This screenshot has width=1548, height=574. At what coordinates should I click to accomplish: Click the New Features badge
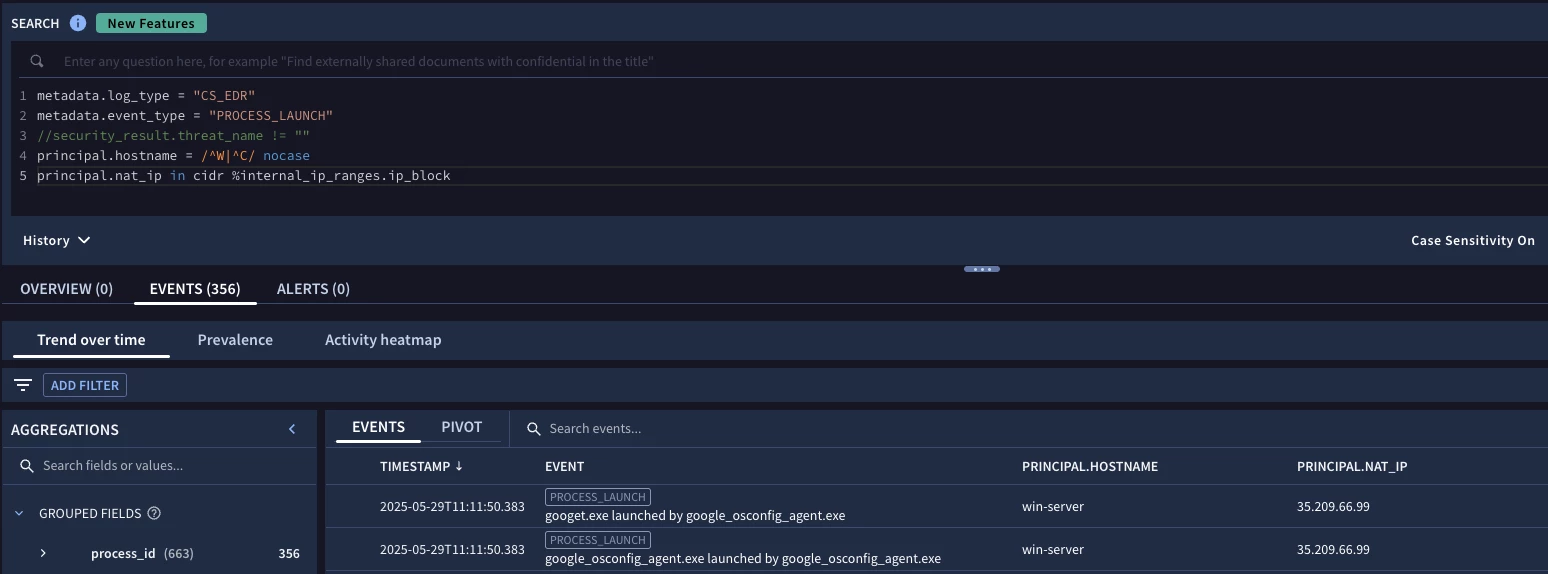pos(151,23)
